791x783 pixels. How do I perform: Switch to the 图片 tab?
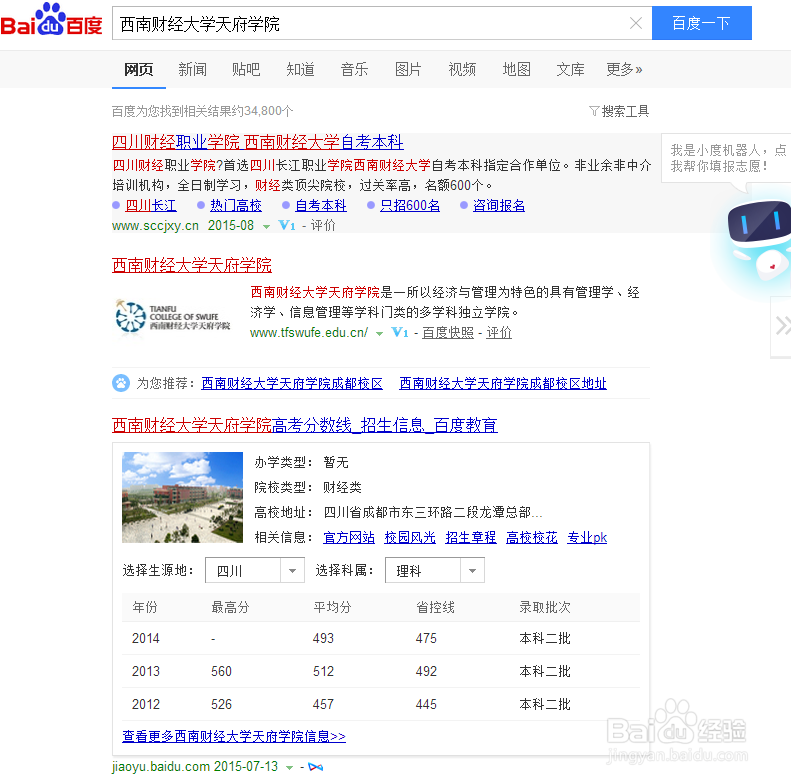coord(408,69)
